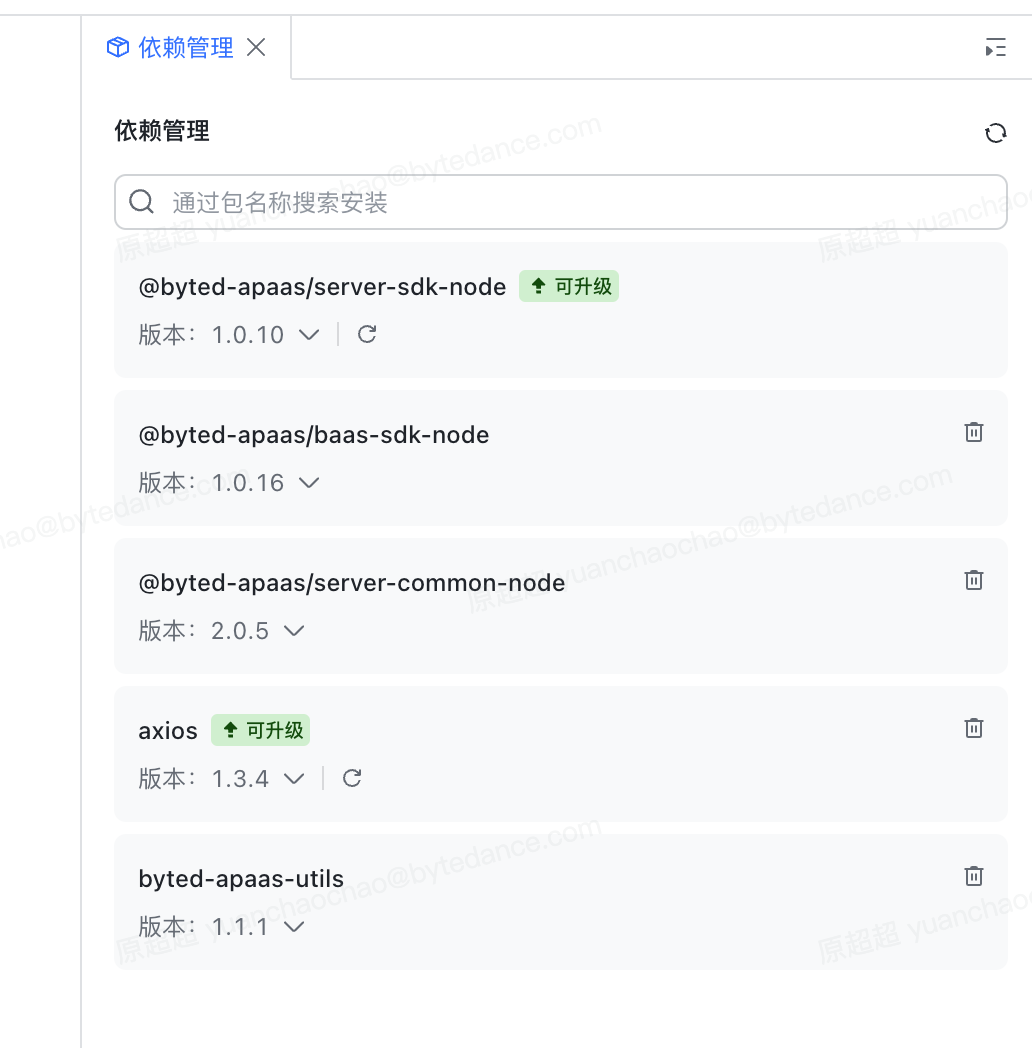This screenshot has width=1032, height=1048.
Task: Delete the server-common-node dependency
Action: 974,579
